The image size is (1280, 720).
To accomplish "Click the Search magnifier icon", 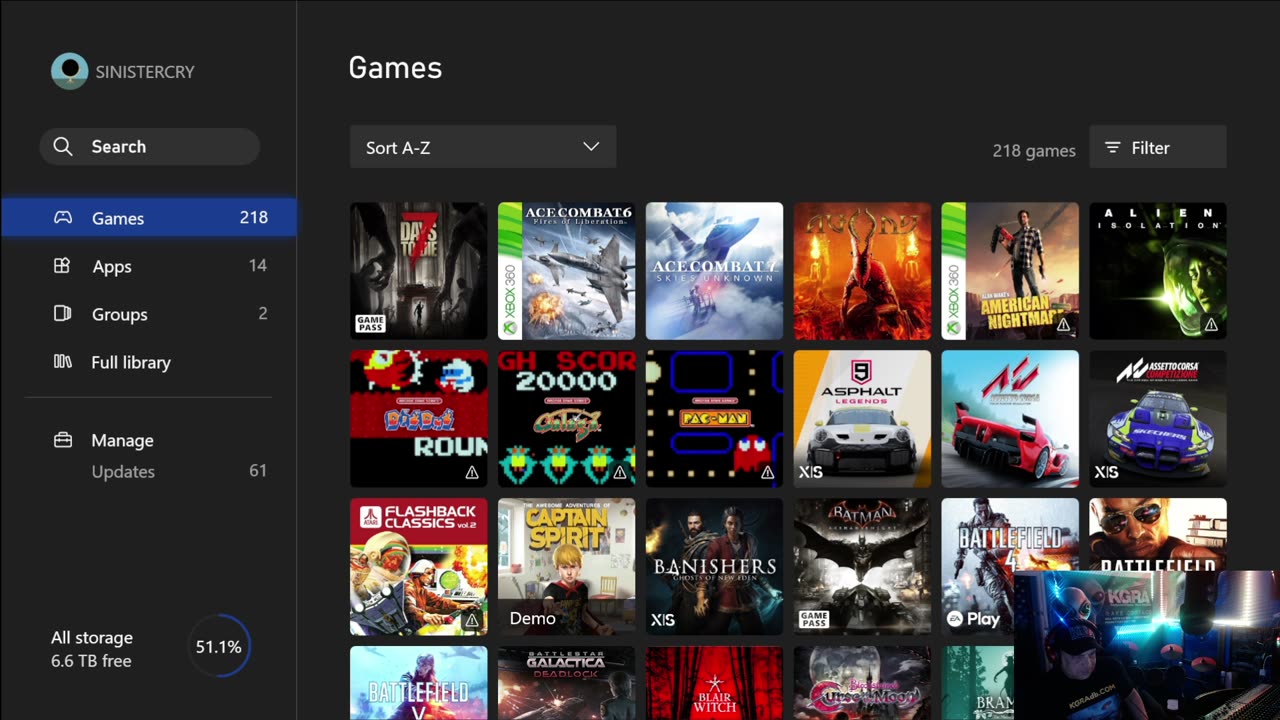I will pyautogui.click(x=63, y=147).
